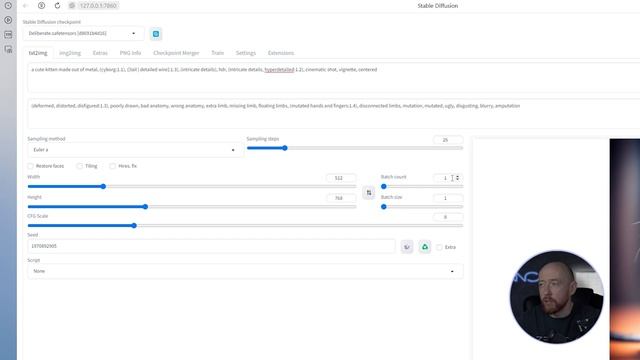Switch to the Extras tab
Viewport: 640px width, 360px height.
tap(100, 53)
